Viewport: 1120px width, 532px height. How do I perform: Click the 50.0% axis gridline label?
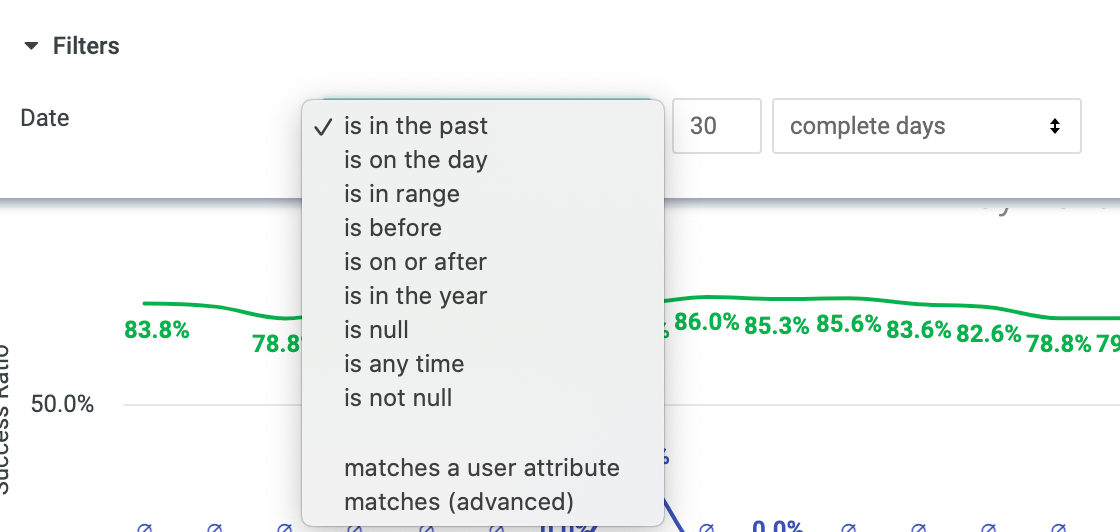[x=62, y=405]
